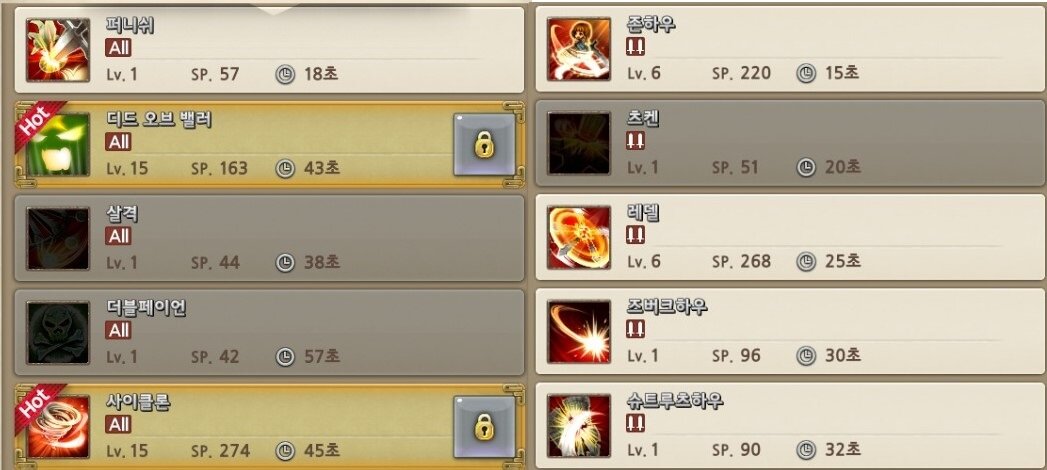The width and height of the screenshot is (1047, 470).
Task: Click the 레델 spinning blade skill icon
Action: 579,238
